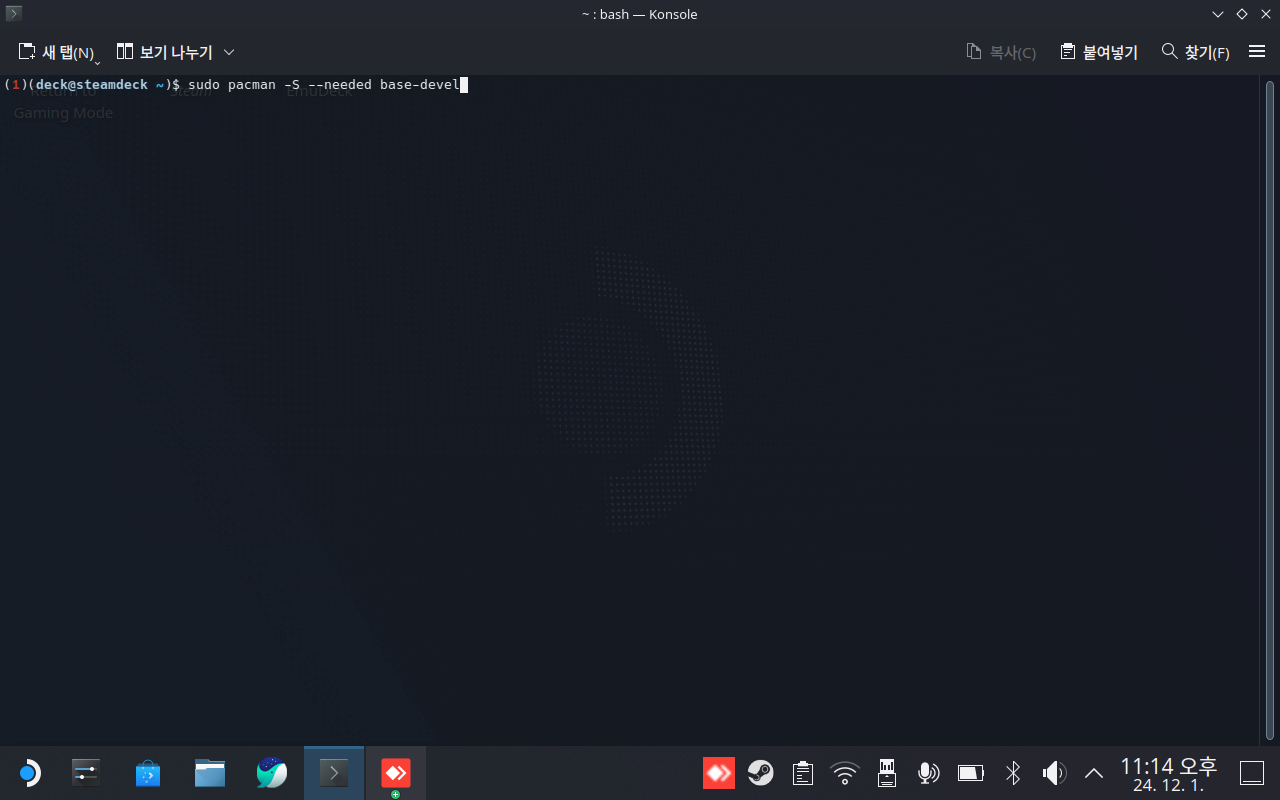1280x800 pixels.
Task: Click the Konsole window icon in title bar
Action: (x=14, y=14)
